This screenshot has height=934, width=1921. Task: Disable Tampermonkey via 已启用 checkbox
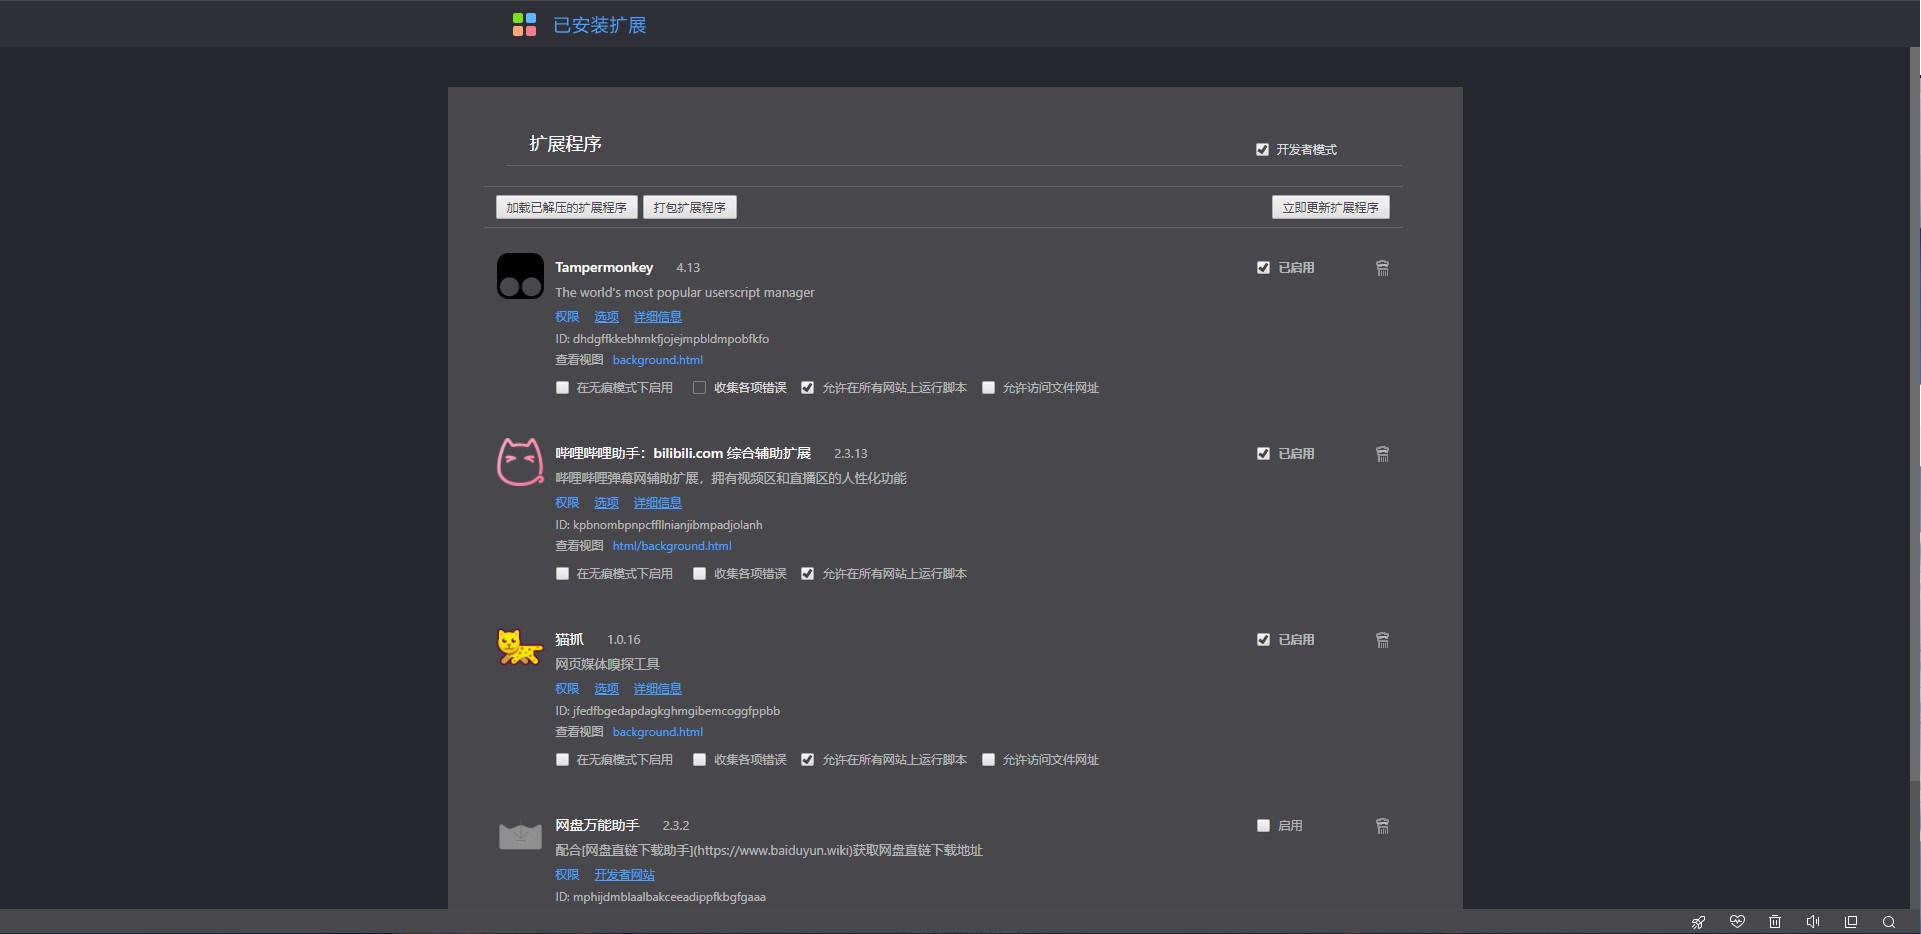(x=1263, y=268)
